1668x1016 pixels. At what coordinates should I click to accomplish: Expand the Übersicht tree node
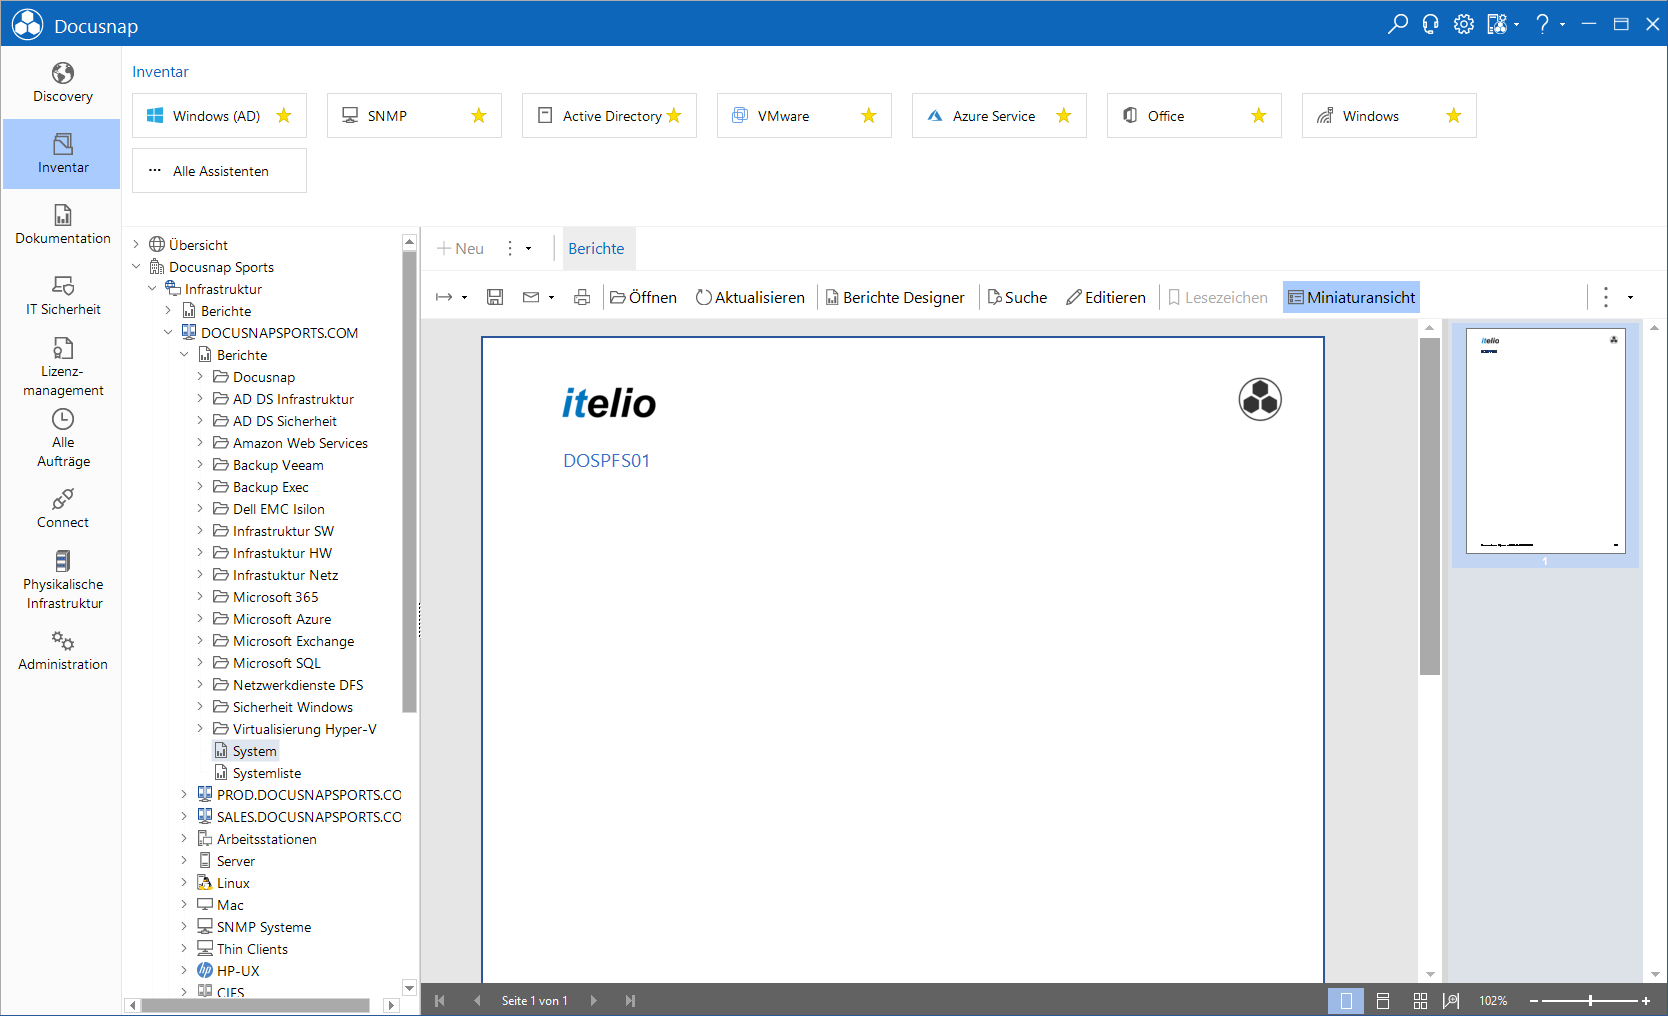[x=136, y=245]
